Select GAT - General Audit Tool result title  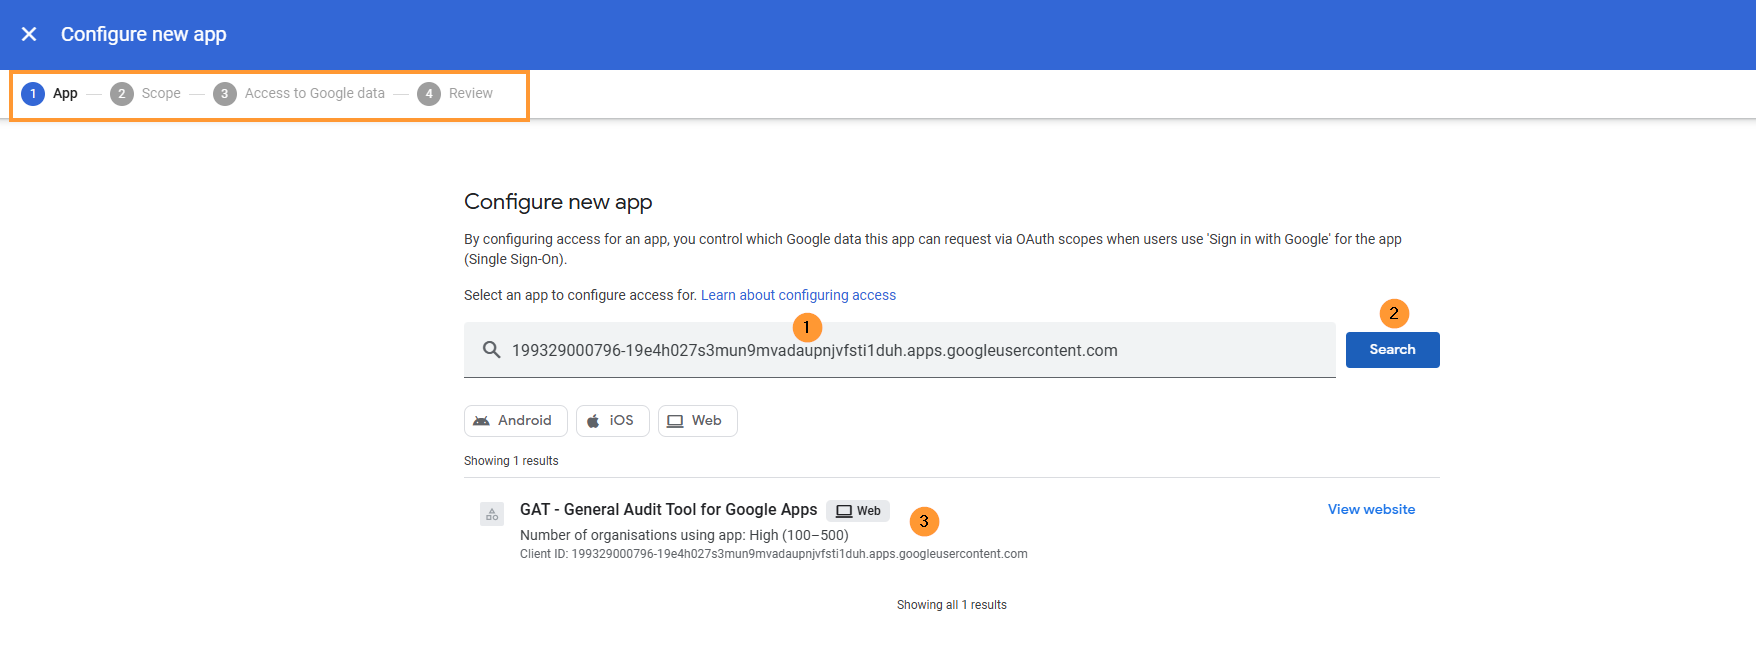coord(668,510)
